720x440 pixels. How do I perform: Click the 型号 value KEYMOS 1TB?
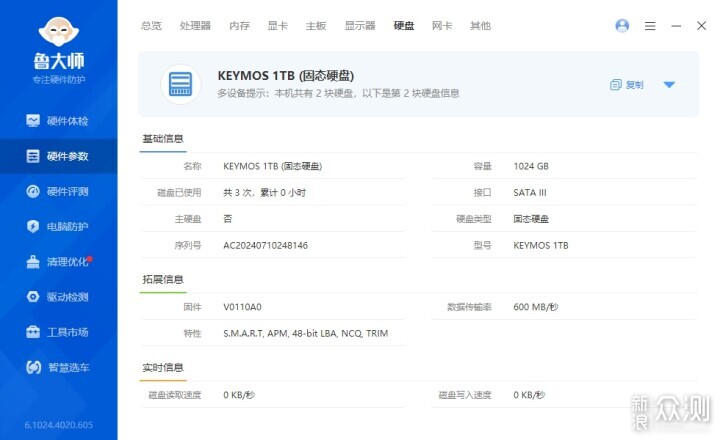coord(541,245)
